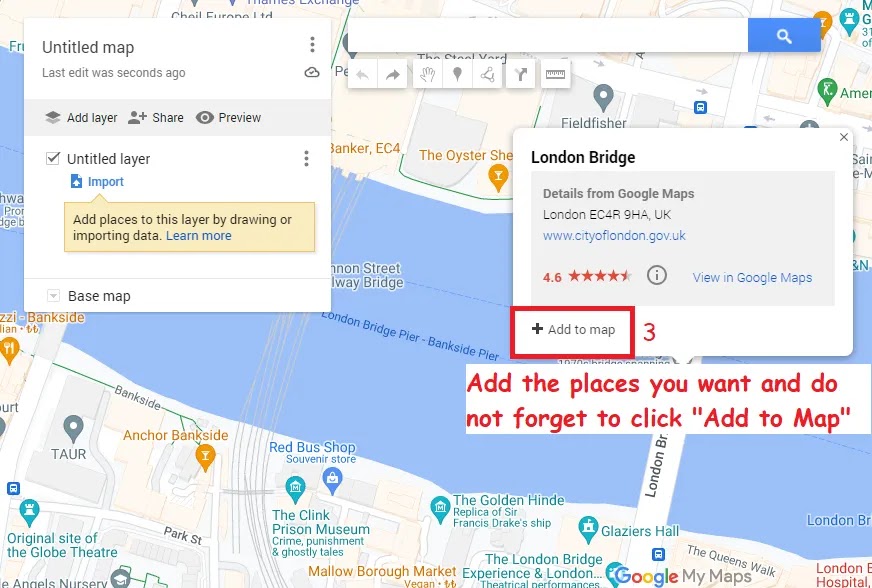Click Share in panel bar
Screen dimensions: 872x588
[156, 117]
